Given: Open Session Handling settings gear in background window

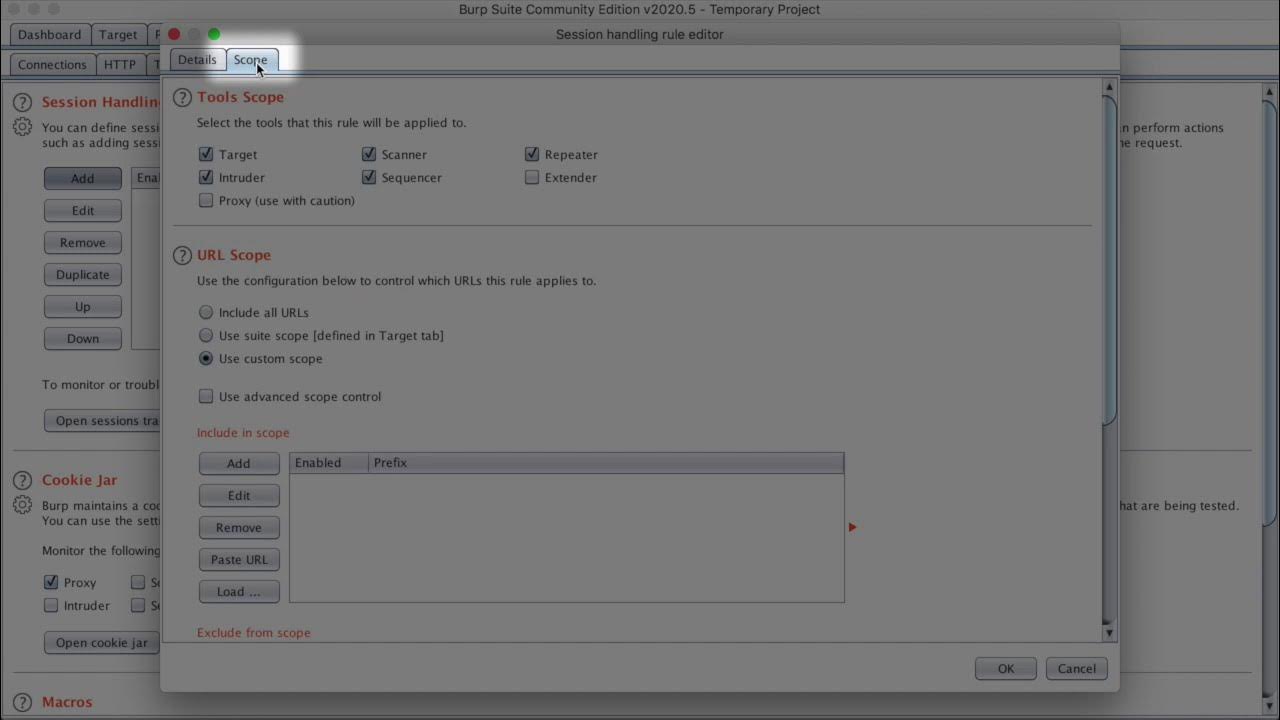Looking at the screenshot, I should click(22, 128).
